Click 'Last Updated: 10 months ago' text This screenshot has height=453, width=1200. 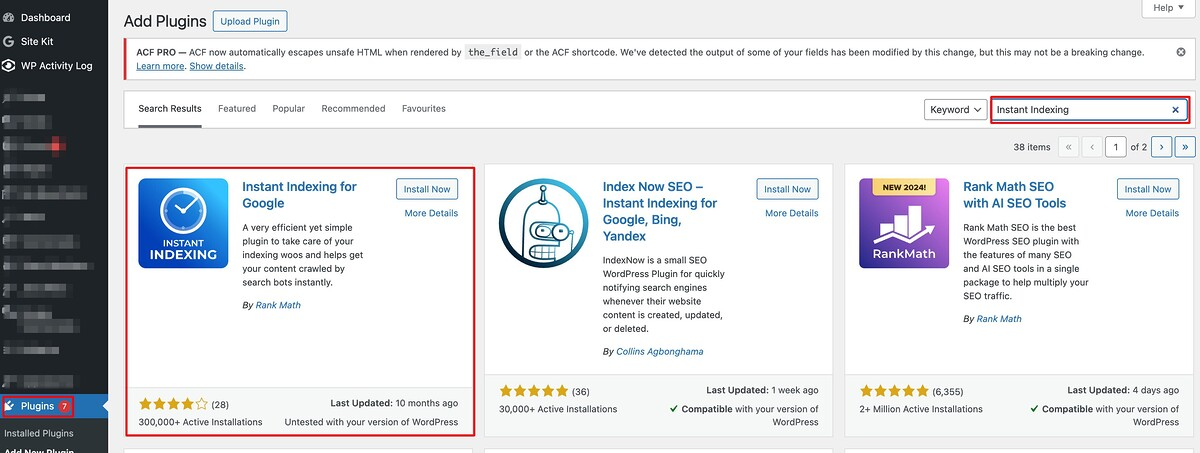pyautogui.click(x=394, y=404)
